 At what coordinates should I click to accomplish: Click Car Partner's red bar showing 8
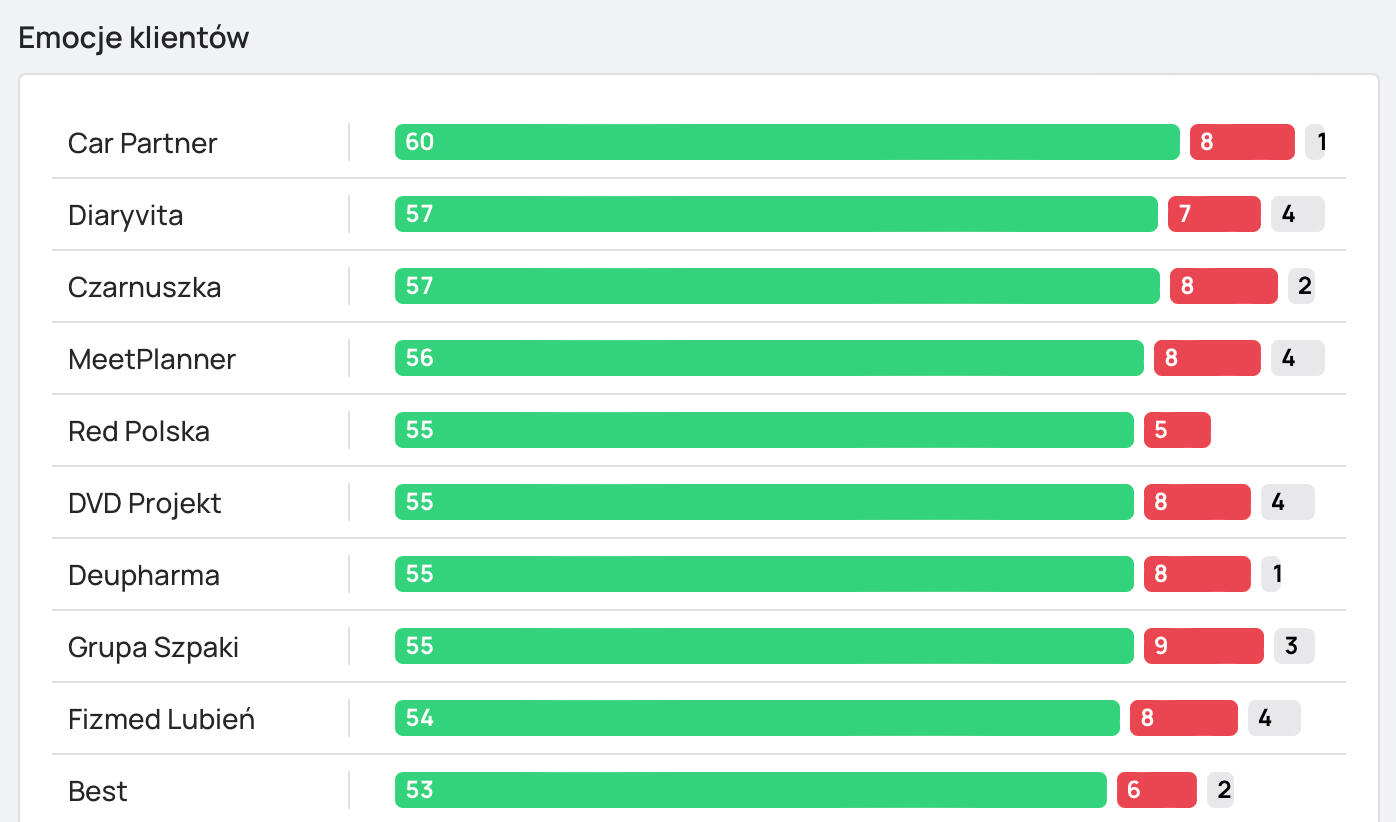pyautogui.click(x=1242, y=142)
